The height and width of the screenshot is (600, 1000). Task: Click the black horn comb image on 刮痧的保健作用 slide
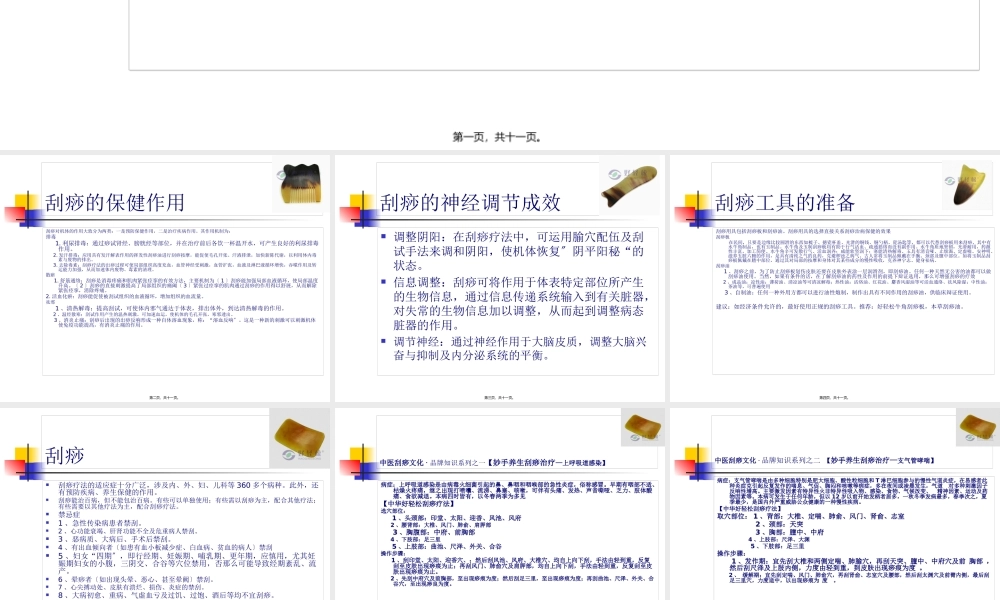298,185
